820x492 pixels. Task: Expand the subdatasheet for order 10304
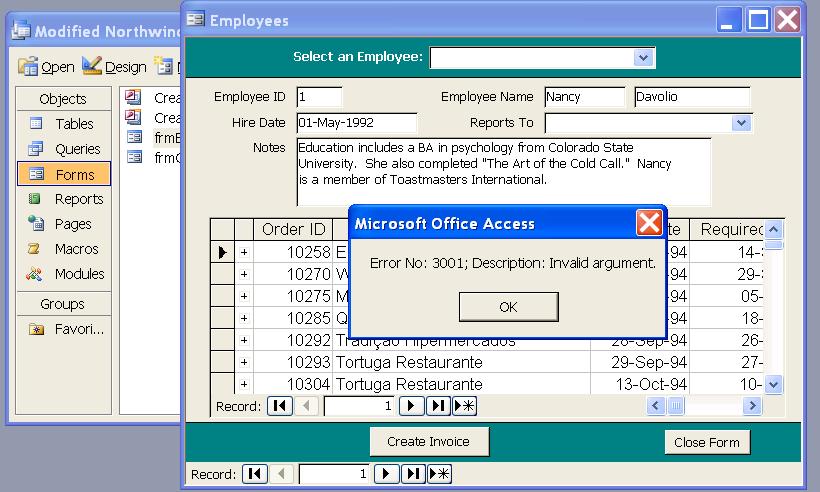(244, 384)
